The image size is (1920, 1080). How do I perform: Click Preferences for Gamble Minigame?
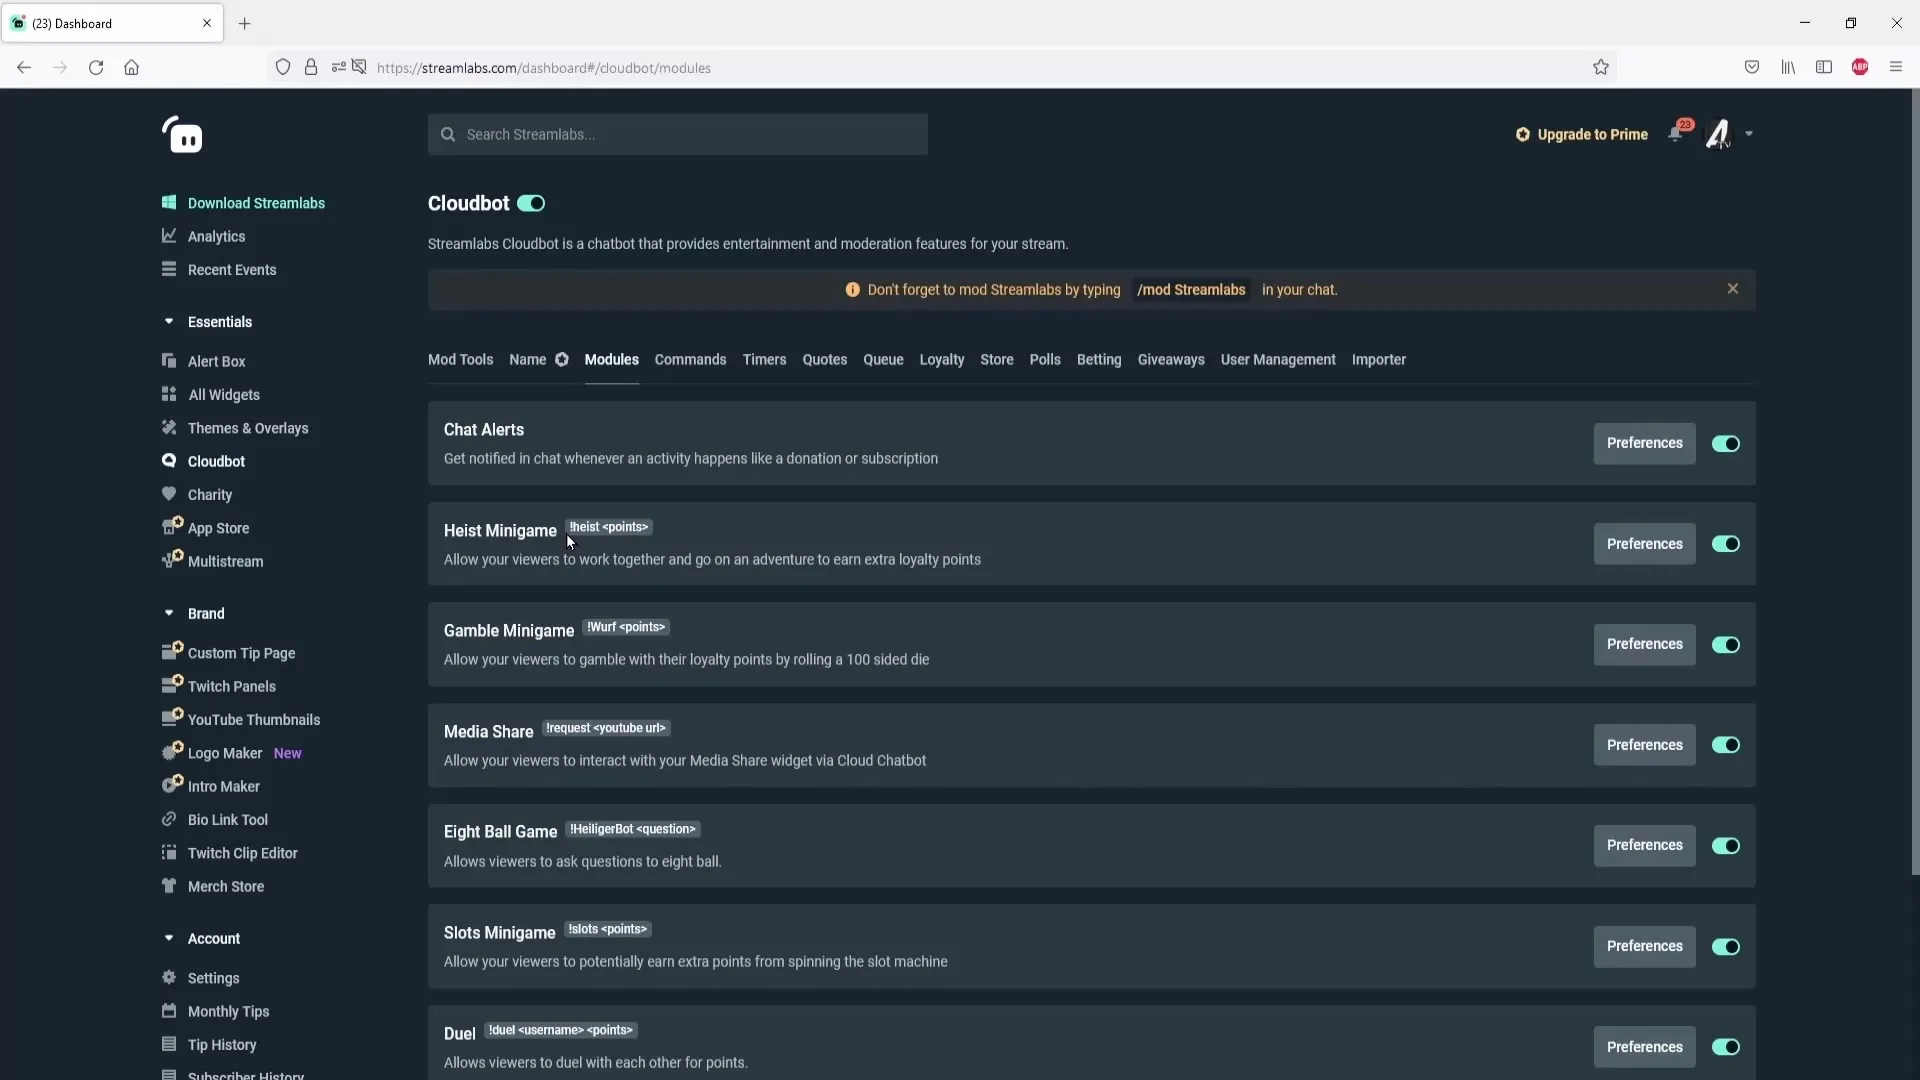[1644, 644]
